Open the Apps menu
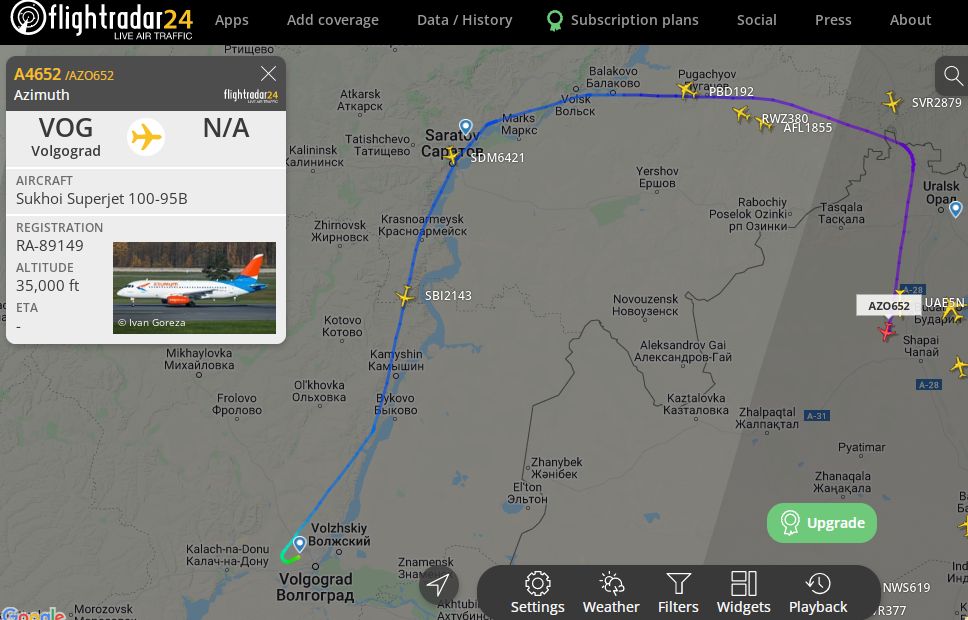The width and height of the screenshot is (968, 620). tap(232, 20)
